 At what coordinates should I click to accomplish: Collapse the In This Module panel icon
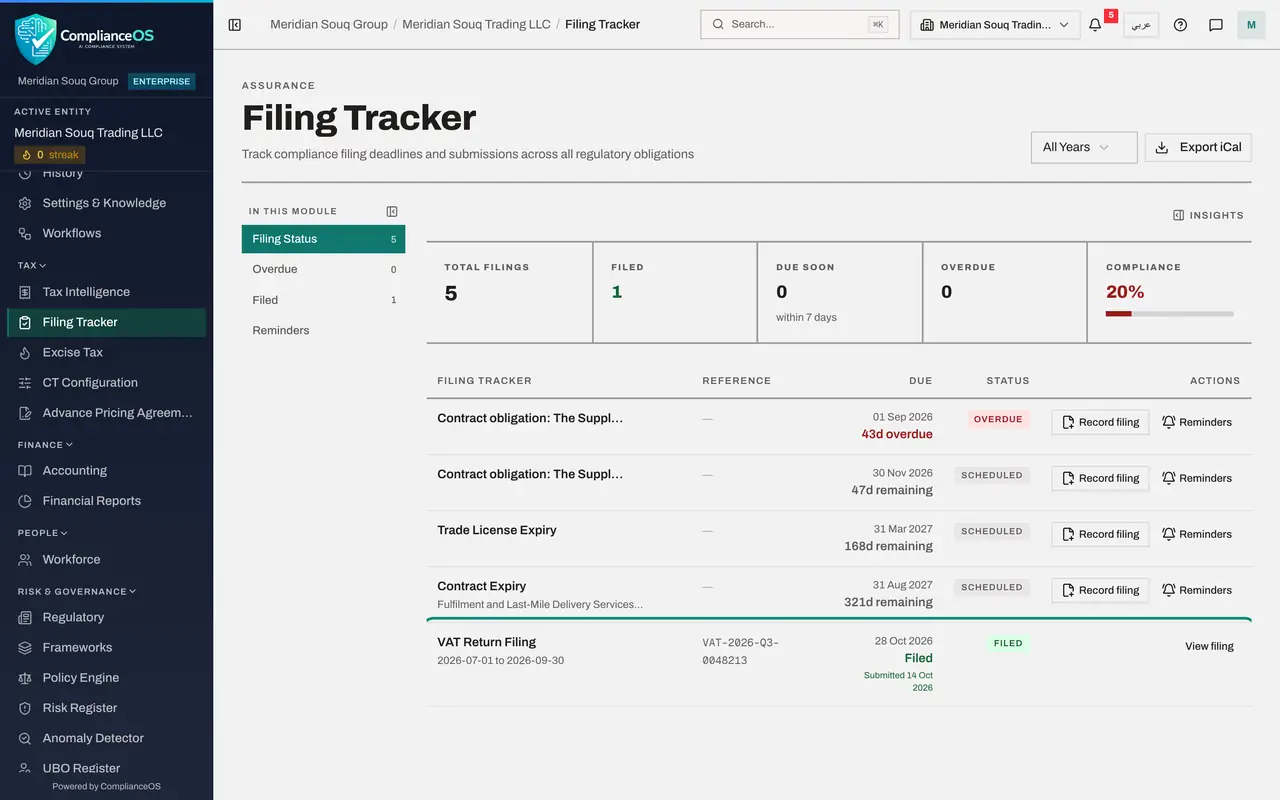tap(392, 211)
